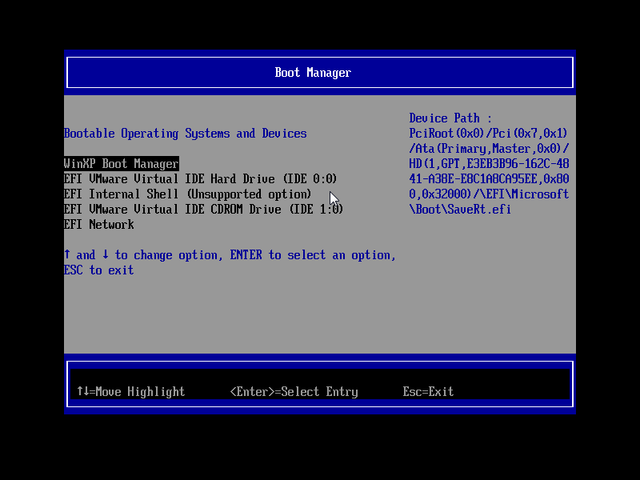Click the \Boot\SaveRt.efi path text
This screenshot has height=480, width=640.
click(x=460, y=209)
